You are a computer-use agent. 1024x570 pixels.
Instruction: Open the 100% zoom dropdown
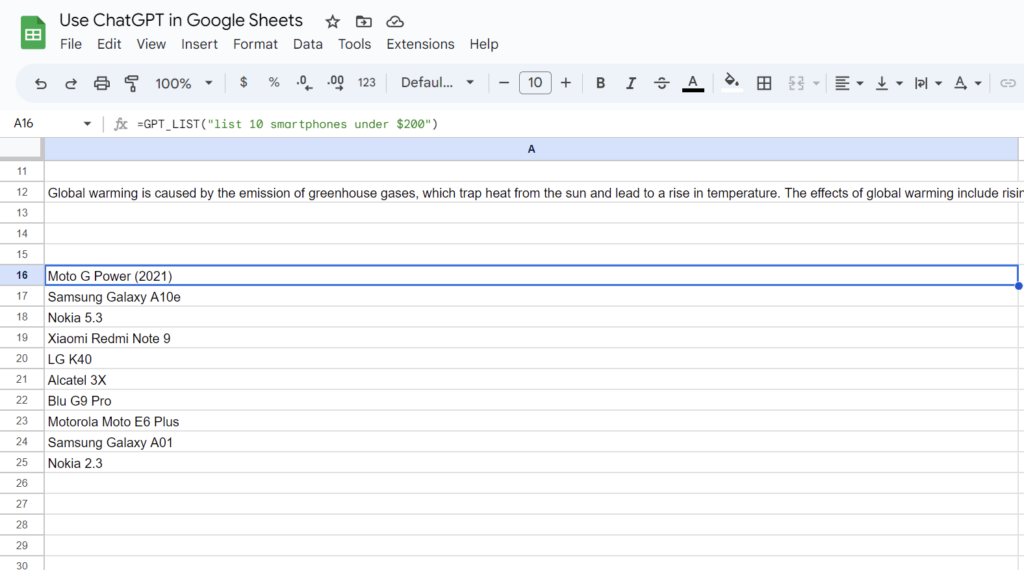click(x=184, y=83)
